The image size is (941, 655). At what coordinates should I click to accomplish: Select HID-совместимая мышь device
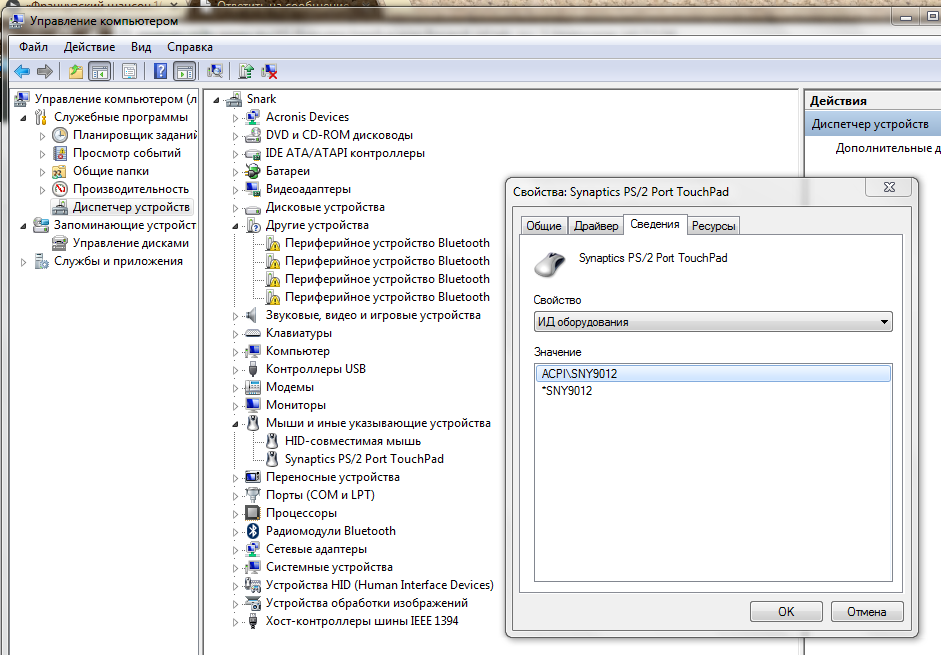point(352,441)
